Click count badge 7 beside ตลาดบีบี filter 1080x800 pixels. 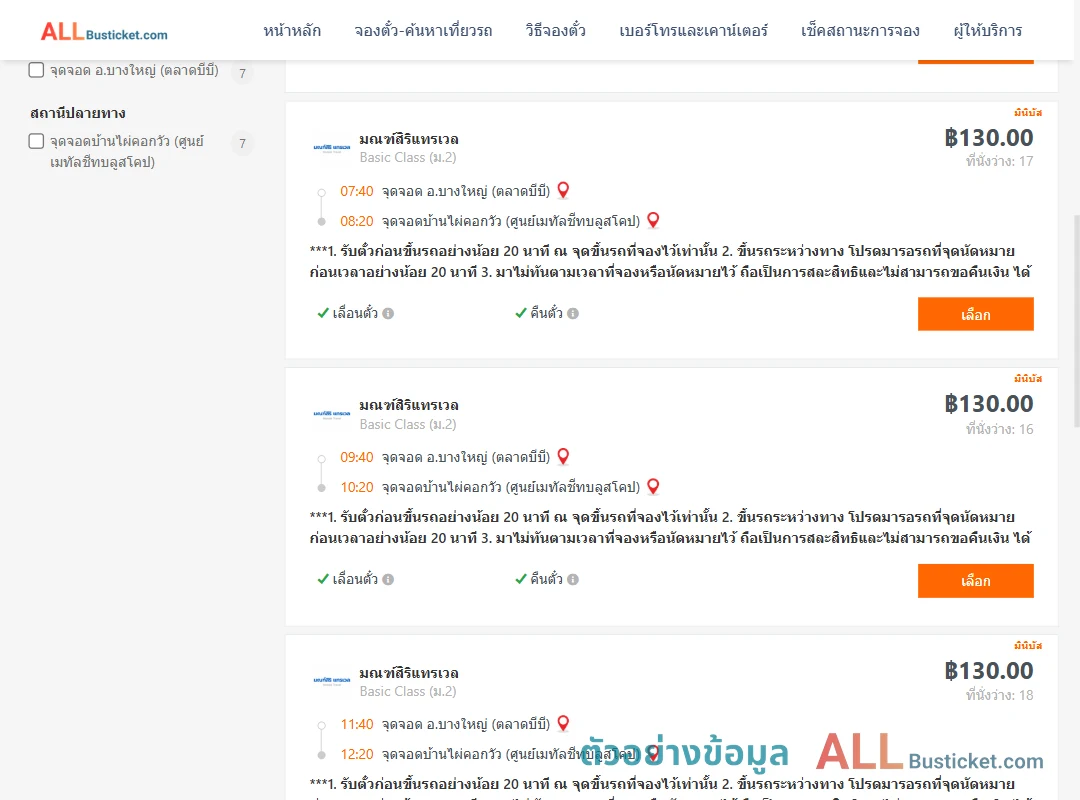242,73
